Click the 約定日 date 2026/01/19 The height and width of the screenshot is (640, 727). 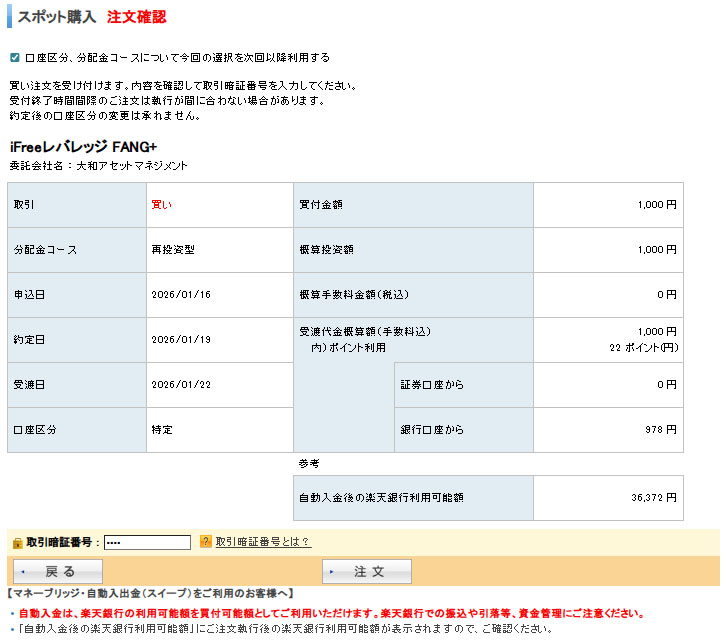point(181,340)
